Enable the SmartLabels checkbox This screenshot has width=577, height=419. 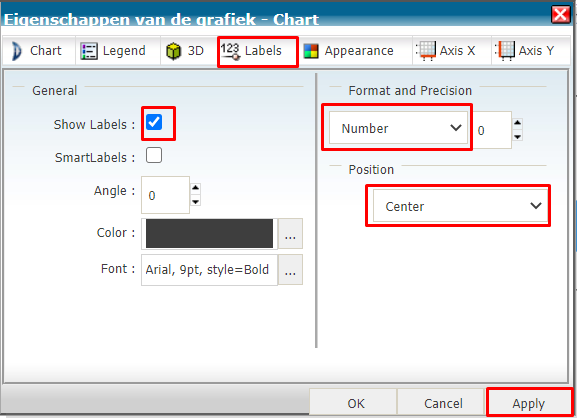[154, 155]
